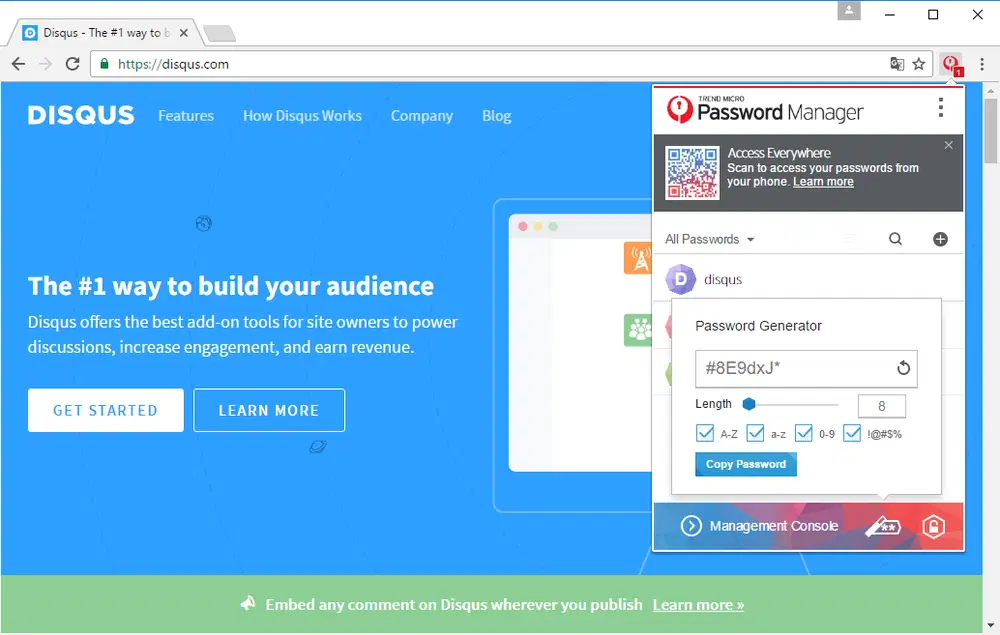Open How Disqus Works nav item
The image size is (1000, 635).
tap(302, 116)
